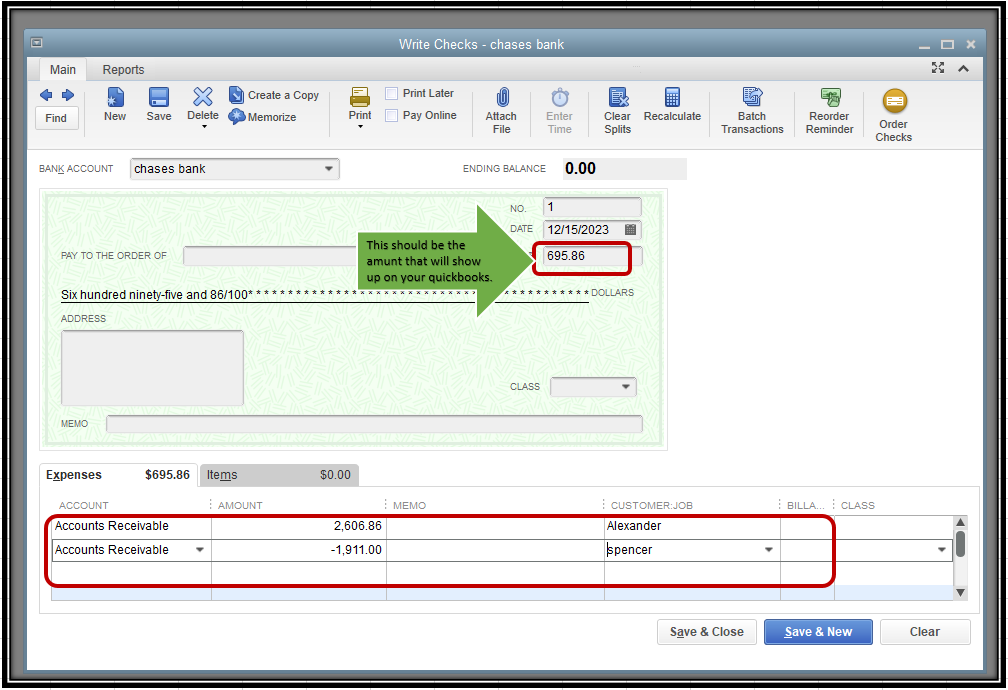Click the Order Checks icon
This screenshot has width=1008, height=690.
[893, 102]
